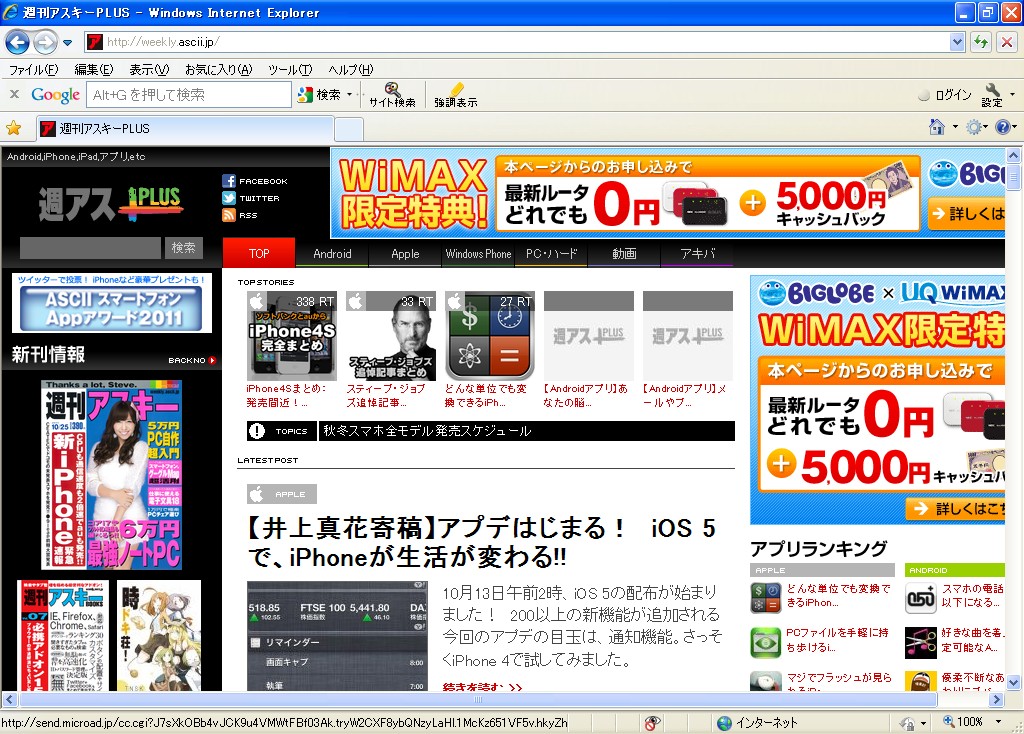The height and width of the screenshot is (734, 1024).
Task: Open the Google toolbar 設定 wrench
Action: [992, 95]
